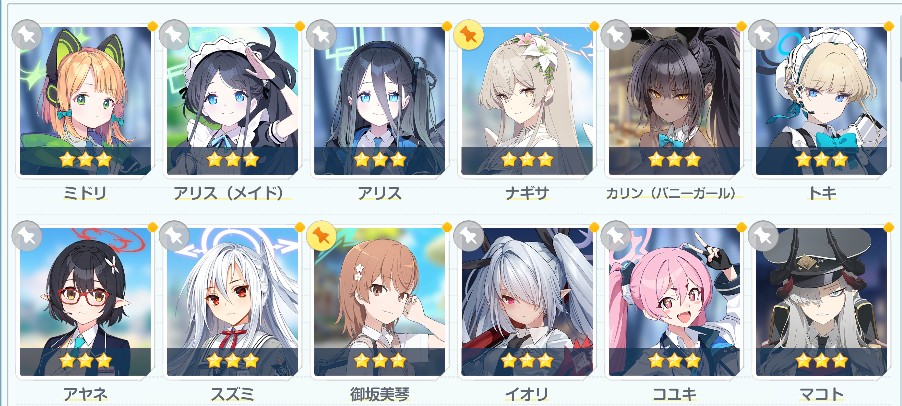This screenshot has height=406, width=902.
Task: Click pin icon on カリン(バニーガール) card
Action: coord(616,36)
